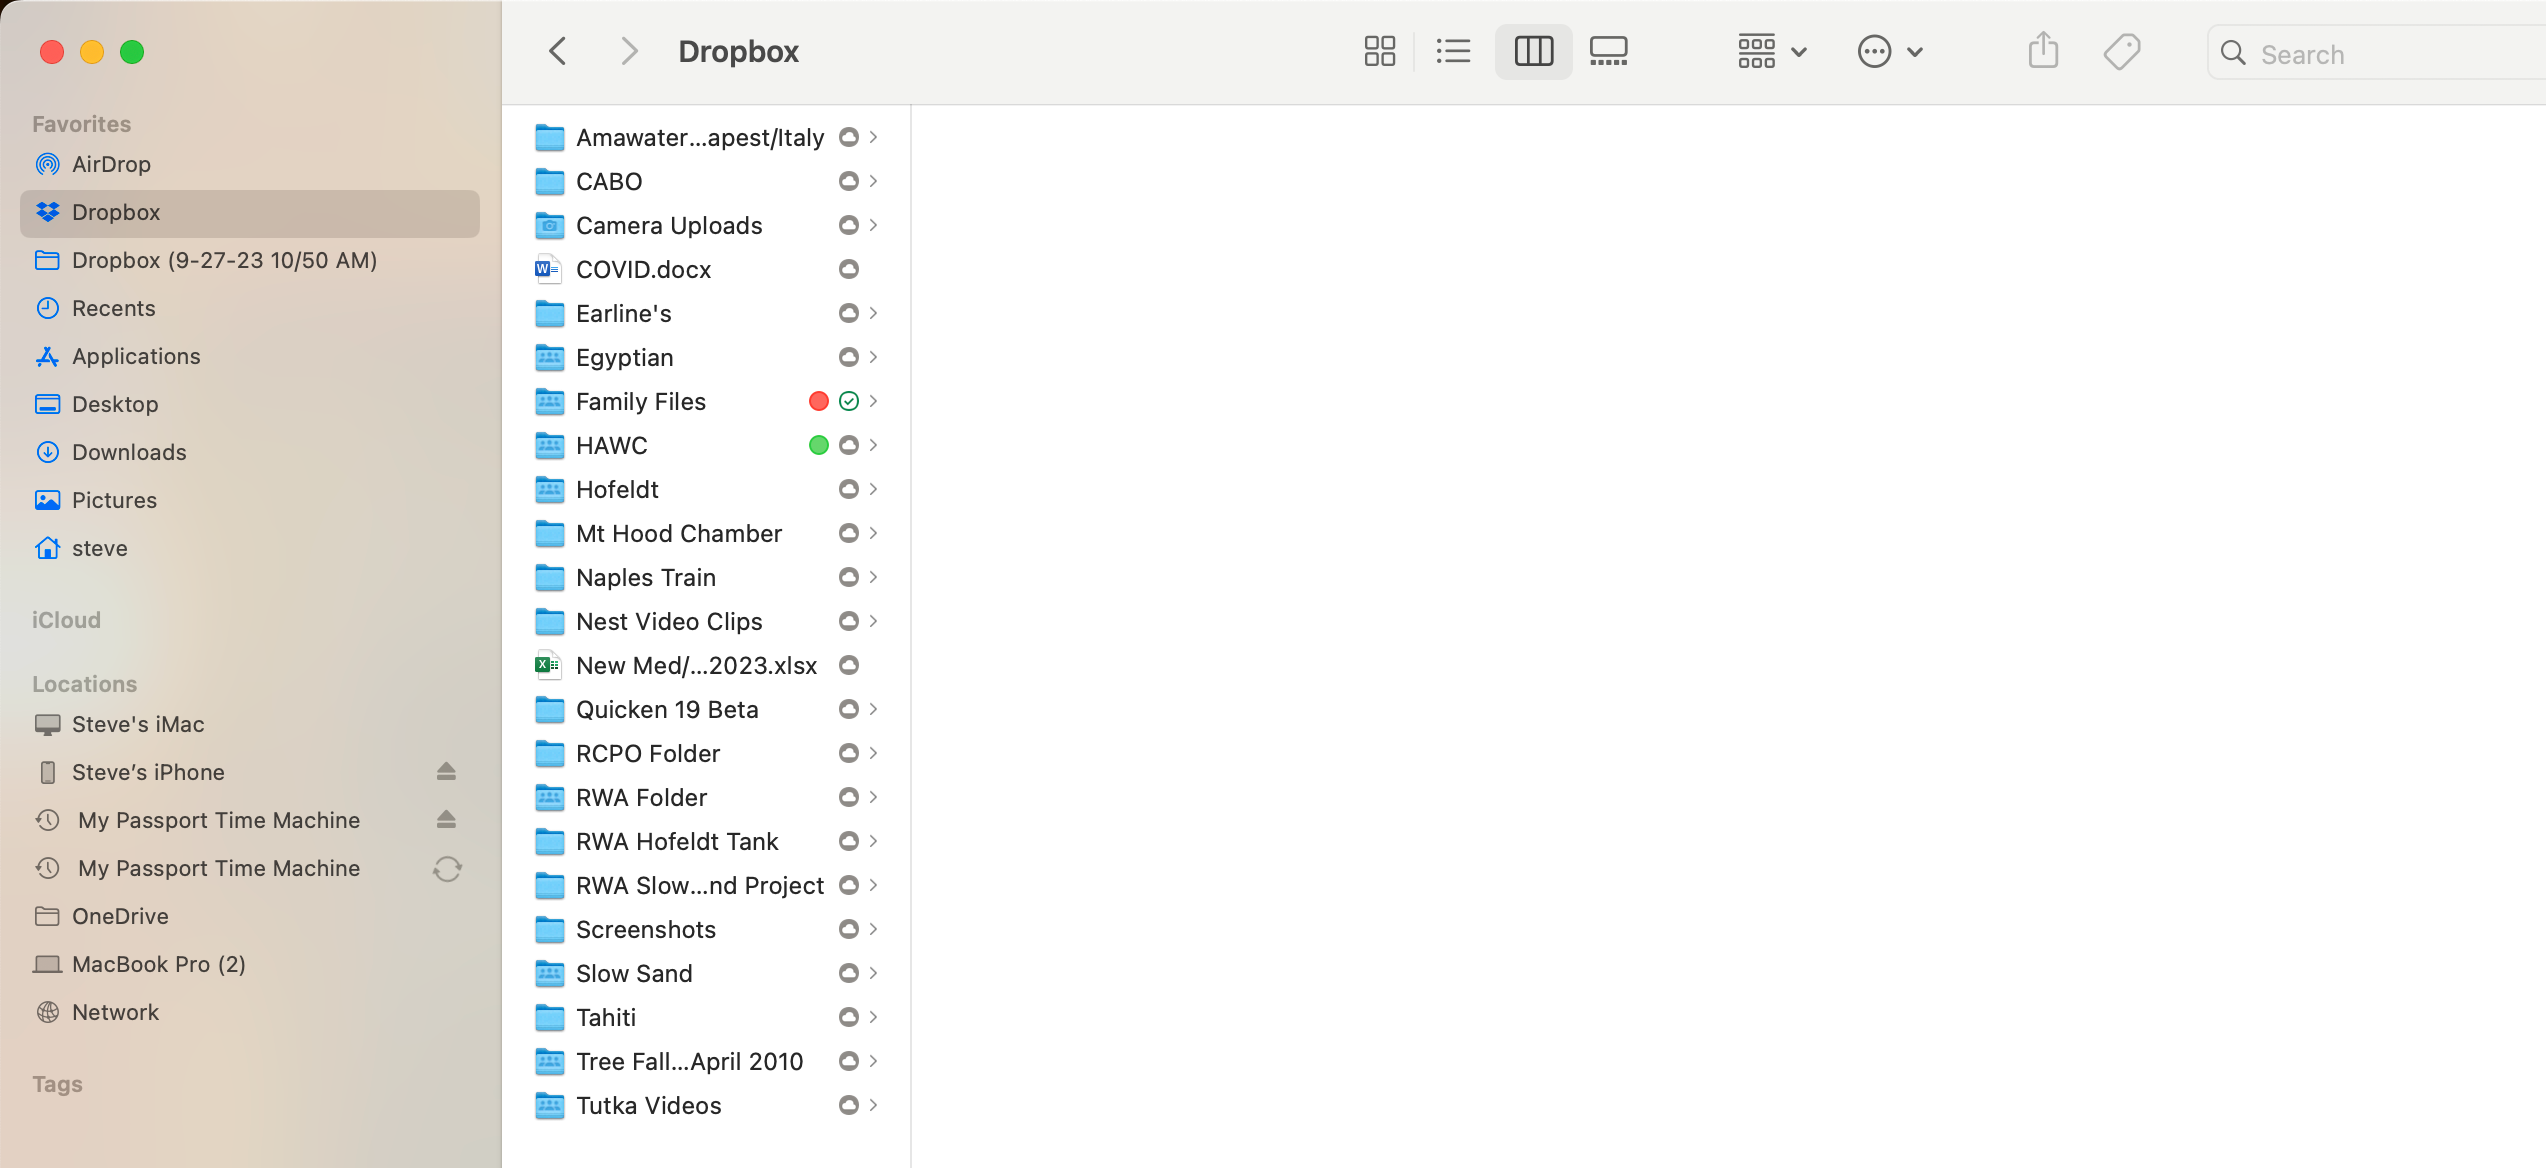
Task: Switch to list view
Action: [x=1453, y=52]
